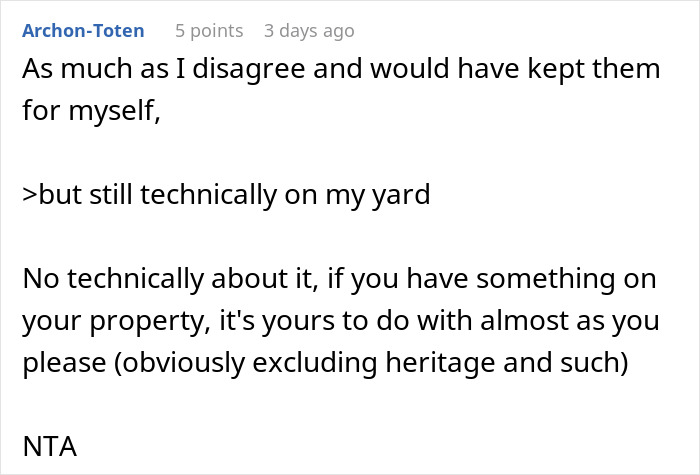Click the '5 points' score label
Viewport: 700px width, 475px height.
click(x=209, y=31)
